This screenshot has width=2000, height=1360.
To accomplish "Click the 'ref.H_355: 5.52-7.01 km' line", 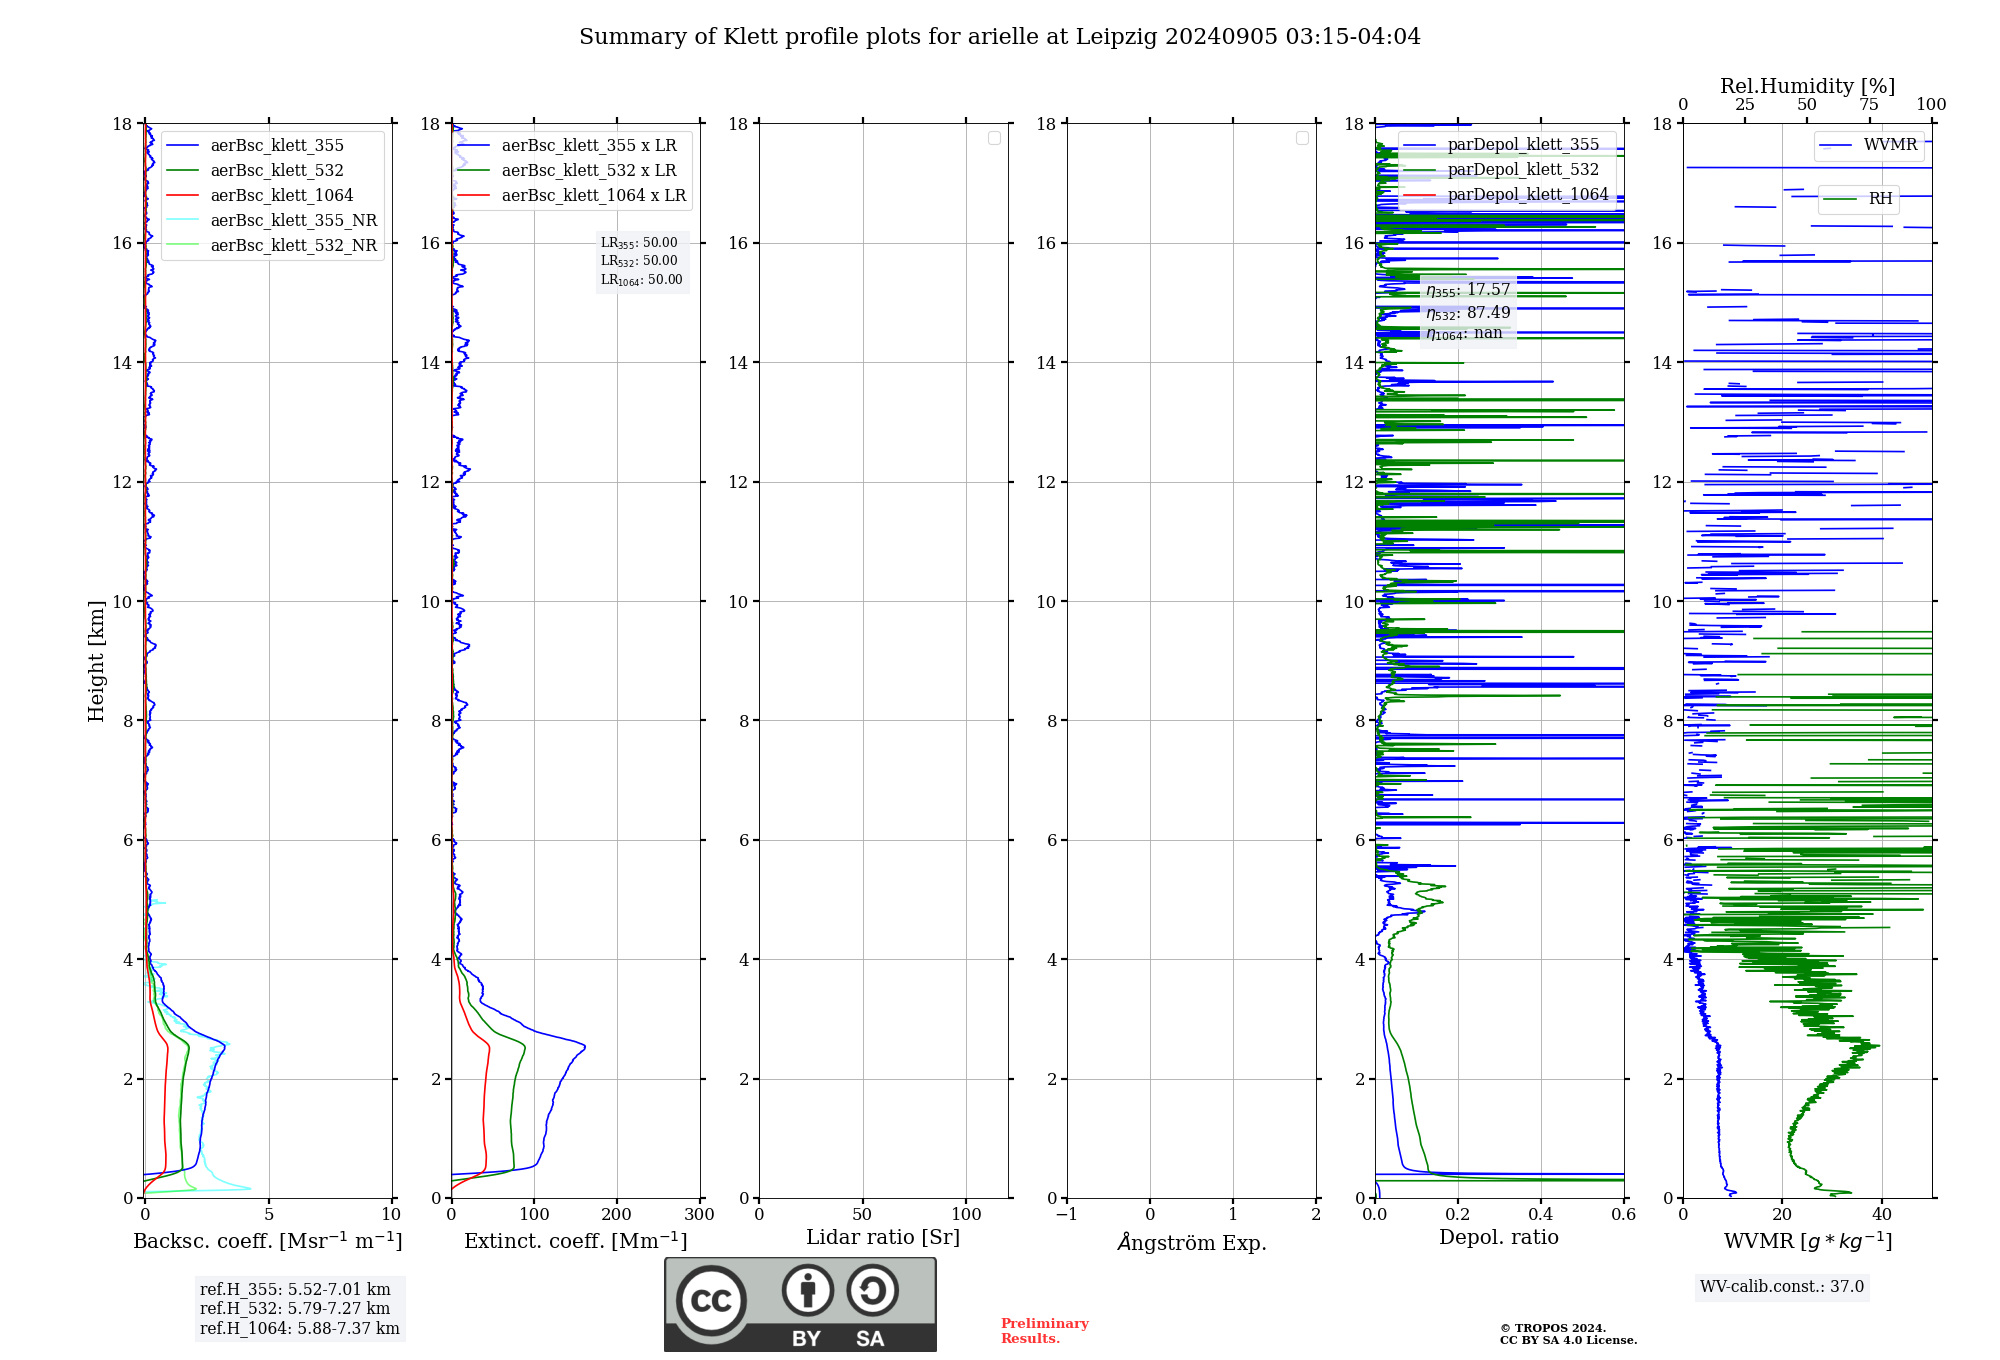I will tap(295, 1290).
